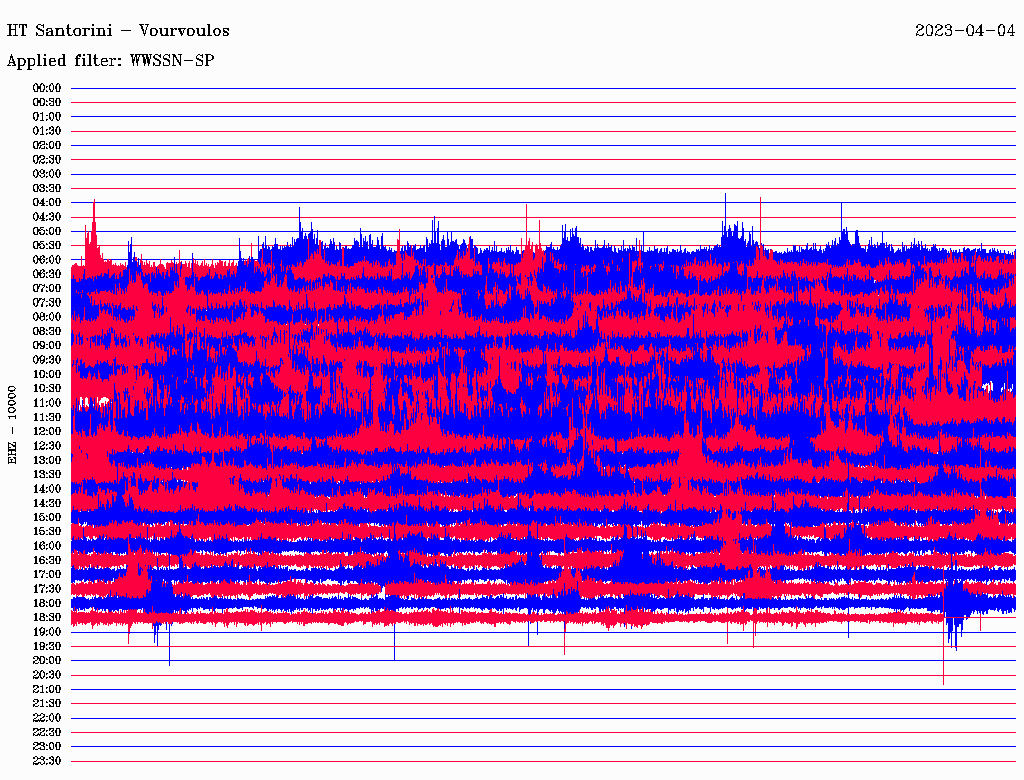The image size is (1024, 780).
Task: Click the 04:00 time label
Action: click(x=47, y=202)
